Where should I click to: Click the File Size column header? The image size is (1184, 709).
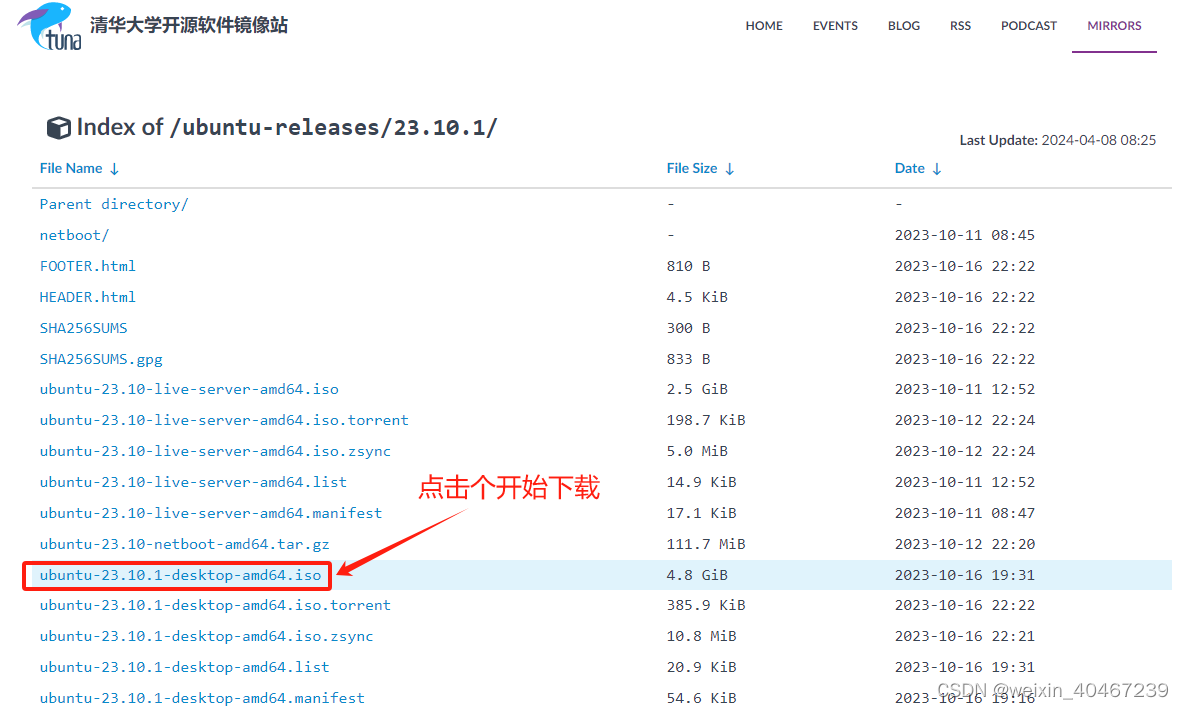[692, 168]
